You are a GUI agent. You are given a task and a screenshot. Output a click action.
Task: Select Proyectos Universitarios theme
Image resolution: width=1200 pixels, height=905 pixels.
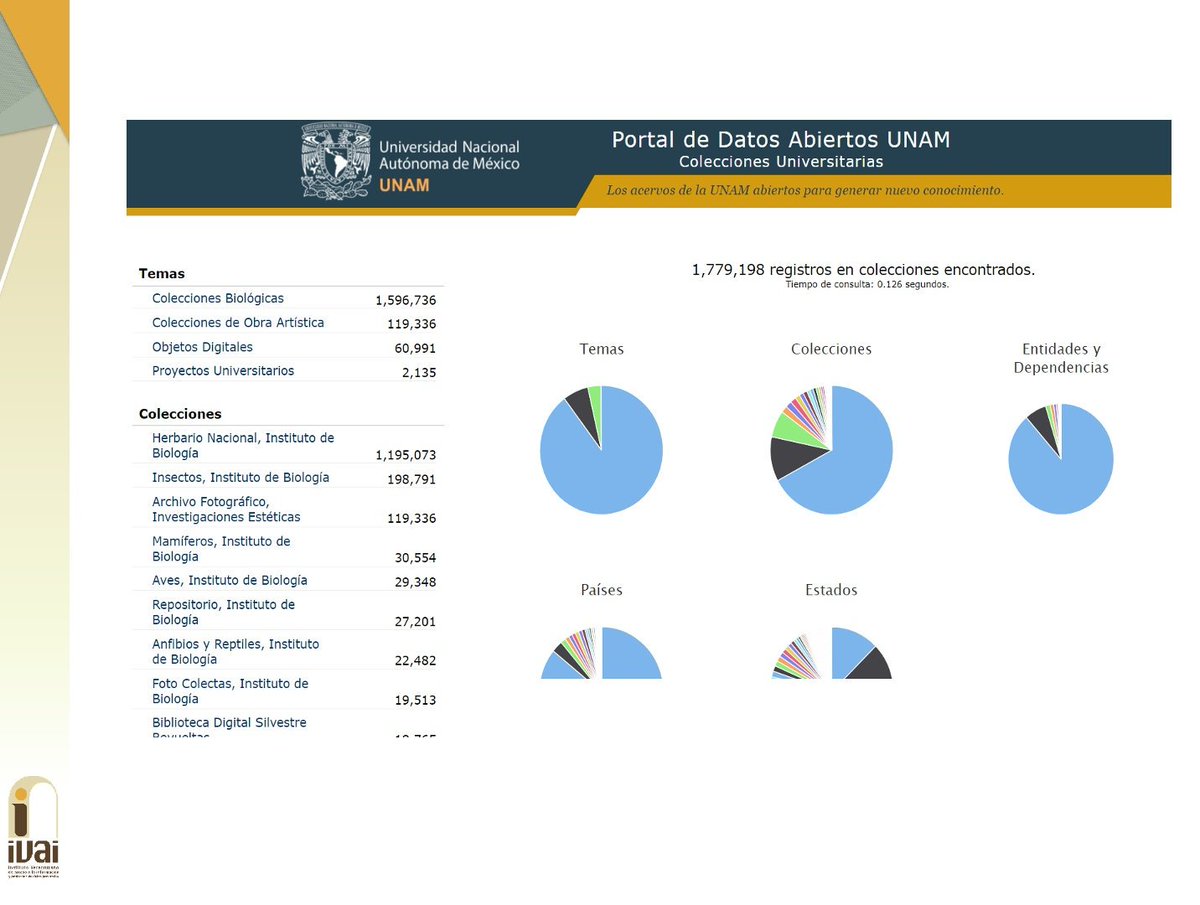pos(223,371)
